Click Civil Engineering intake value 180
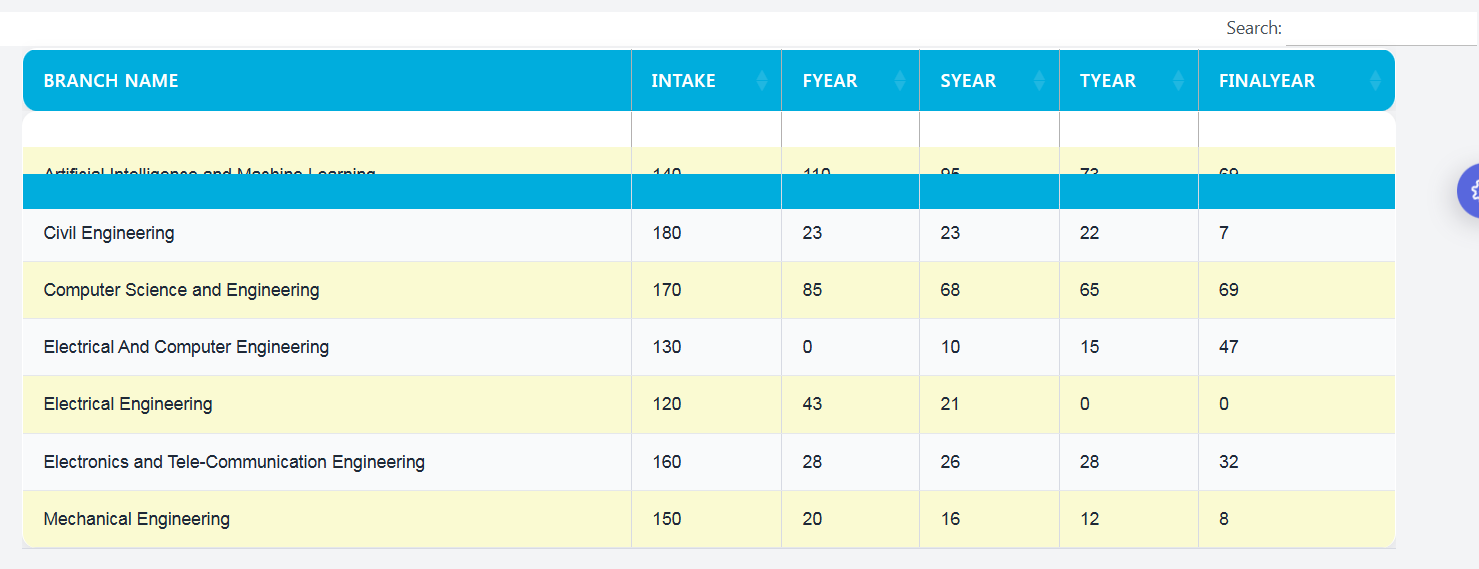 point(666,233)
